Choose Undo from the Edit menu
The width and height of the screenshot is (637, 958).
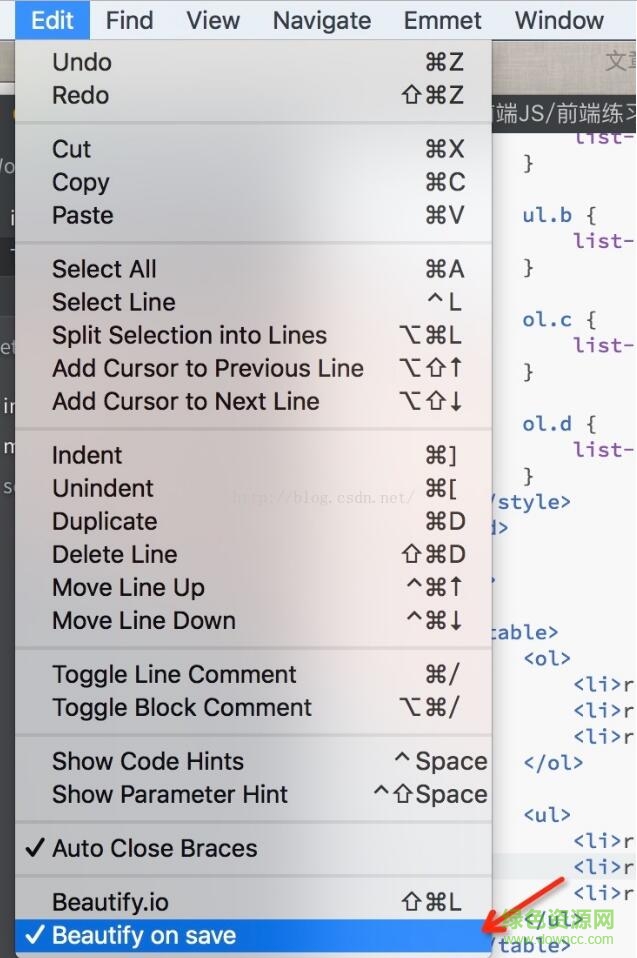click(82, 62)
